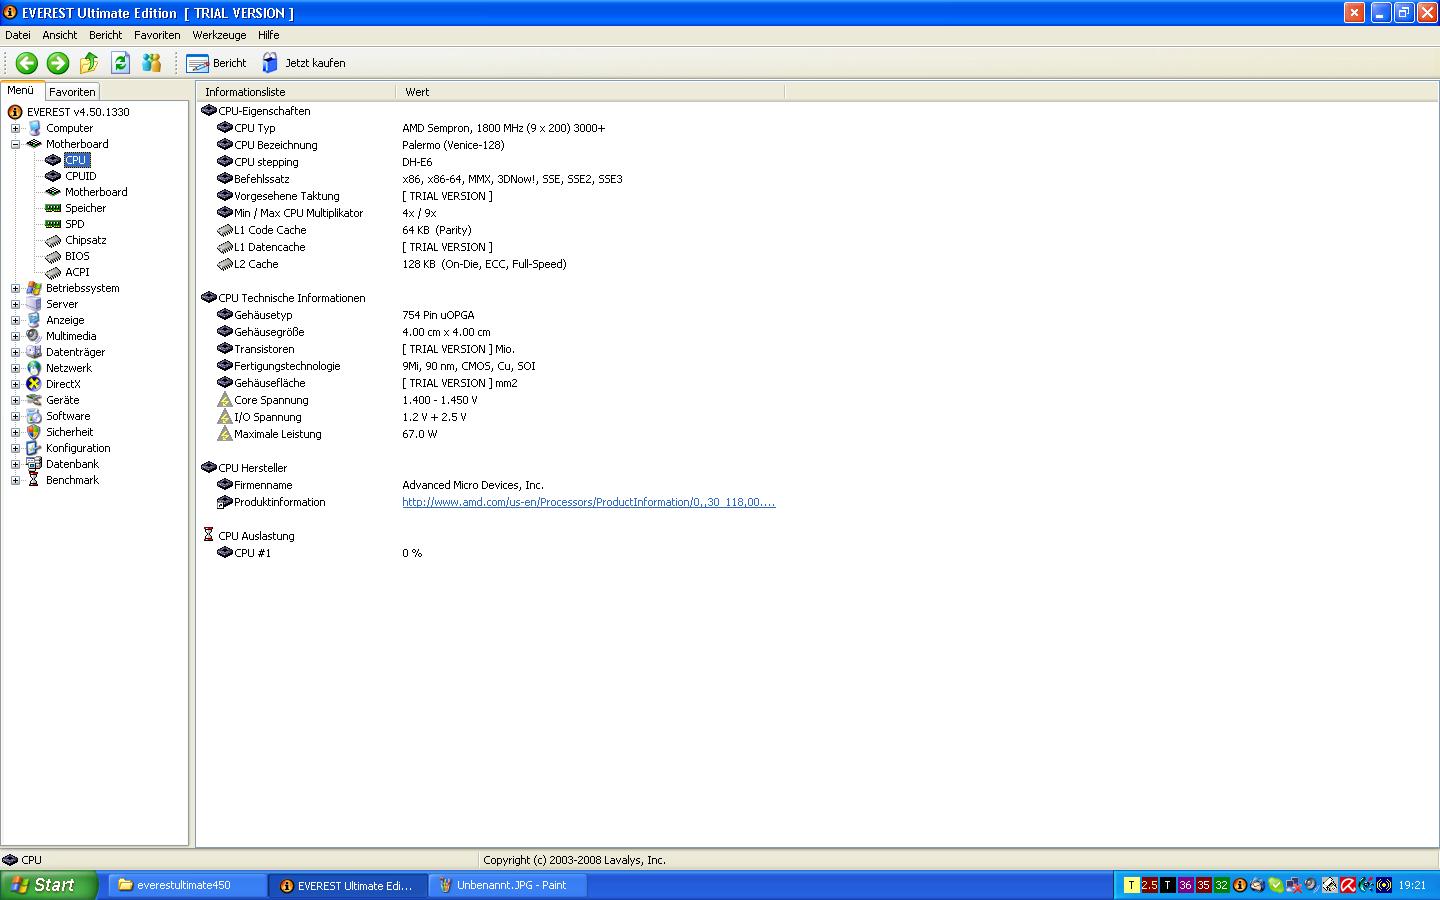The width and height of the screenshot is (1440, 900).
Task: Click the green 32 tray temperature icon
Action: (x=1221, y=885)
